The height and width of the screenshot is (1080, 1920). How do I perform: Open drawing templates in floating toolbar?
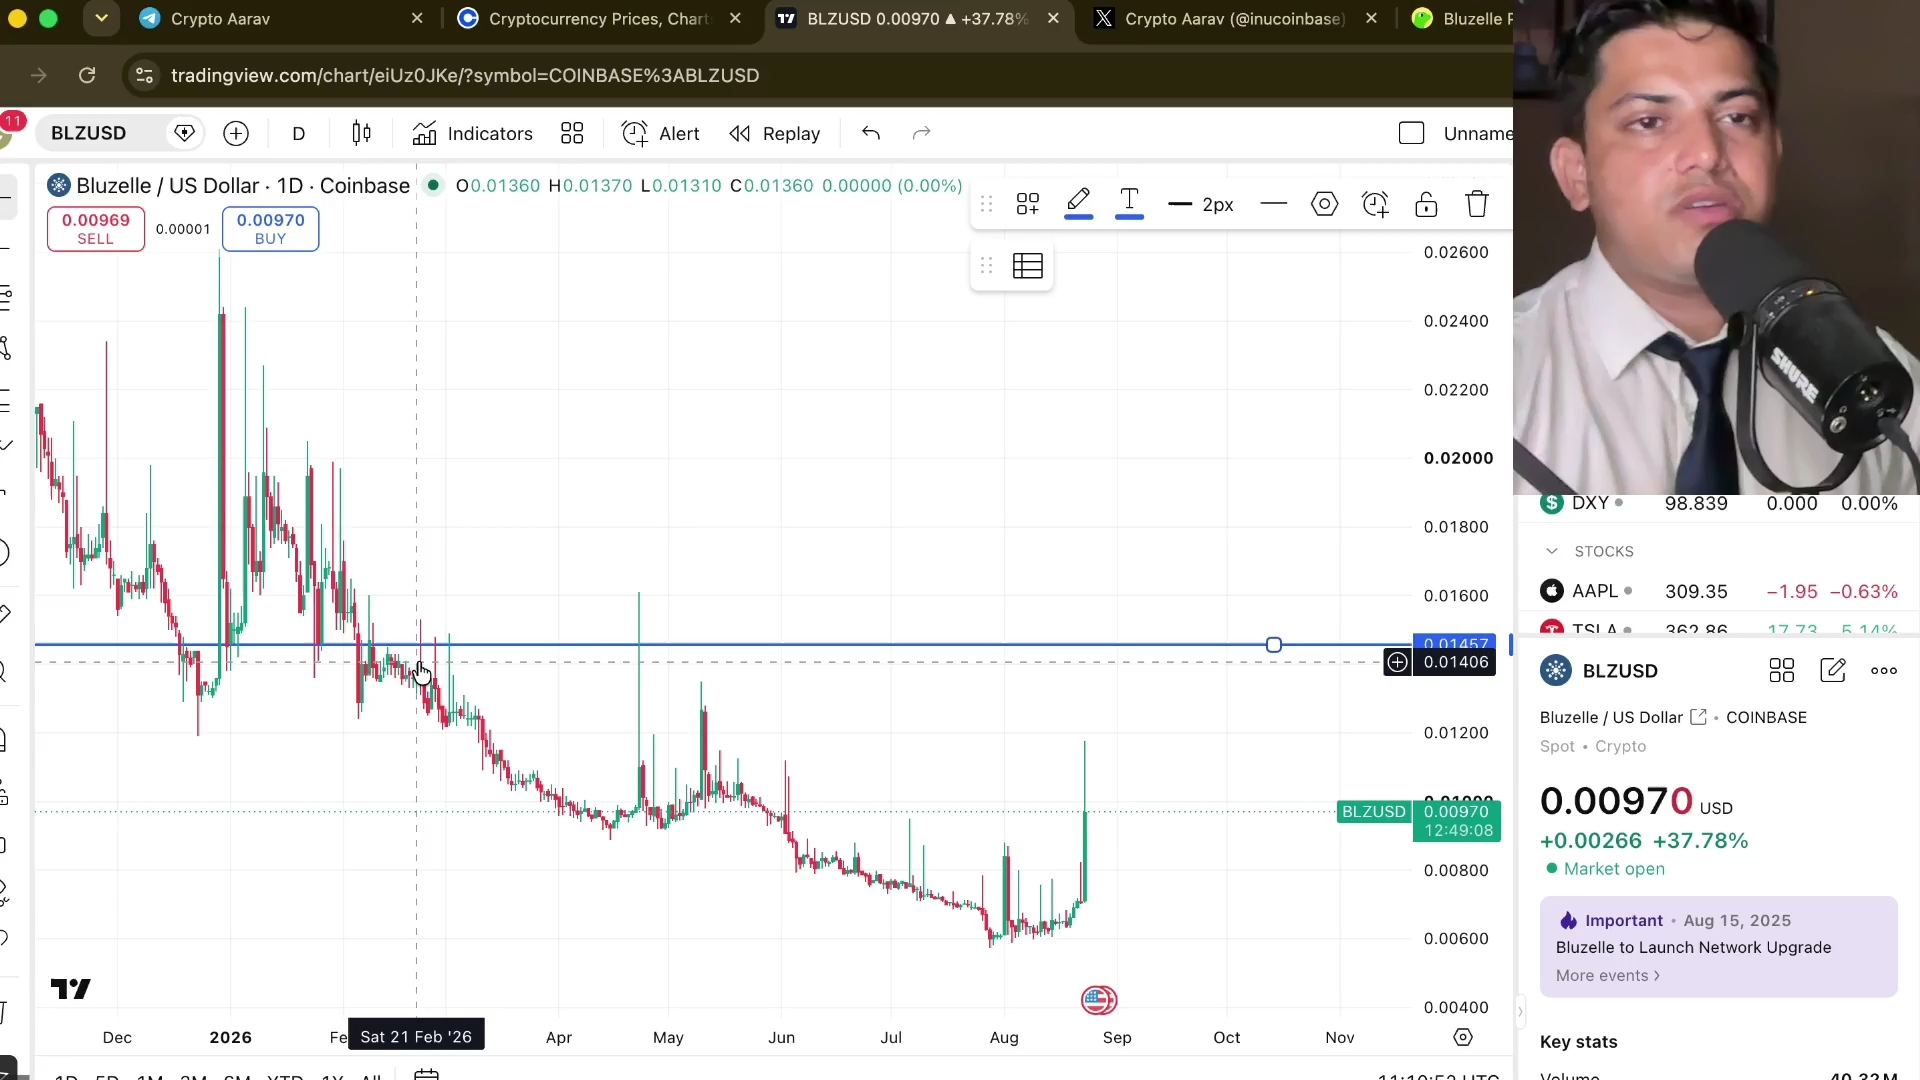[1028, 205]
